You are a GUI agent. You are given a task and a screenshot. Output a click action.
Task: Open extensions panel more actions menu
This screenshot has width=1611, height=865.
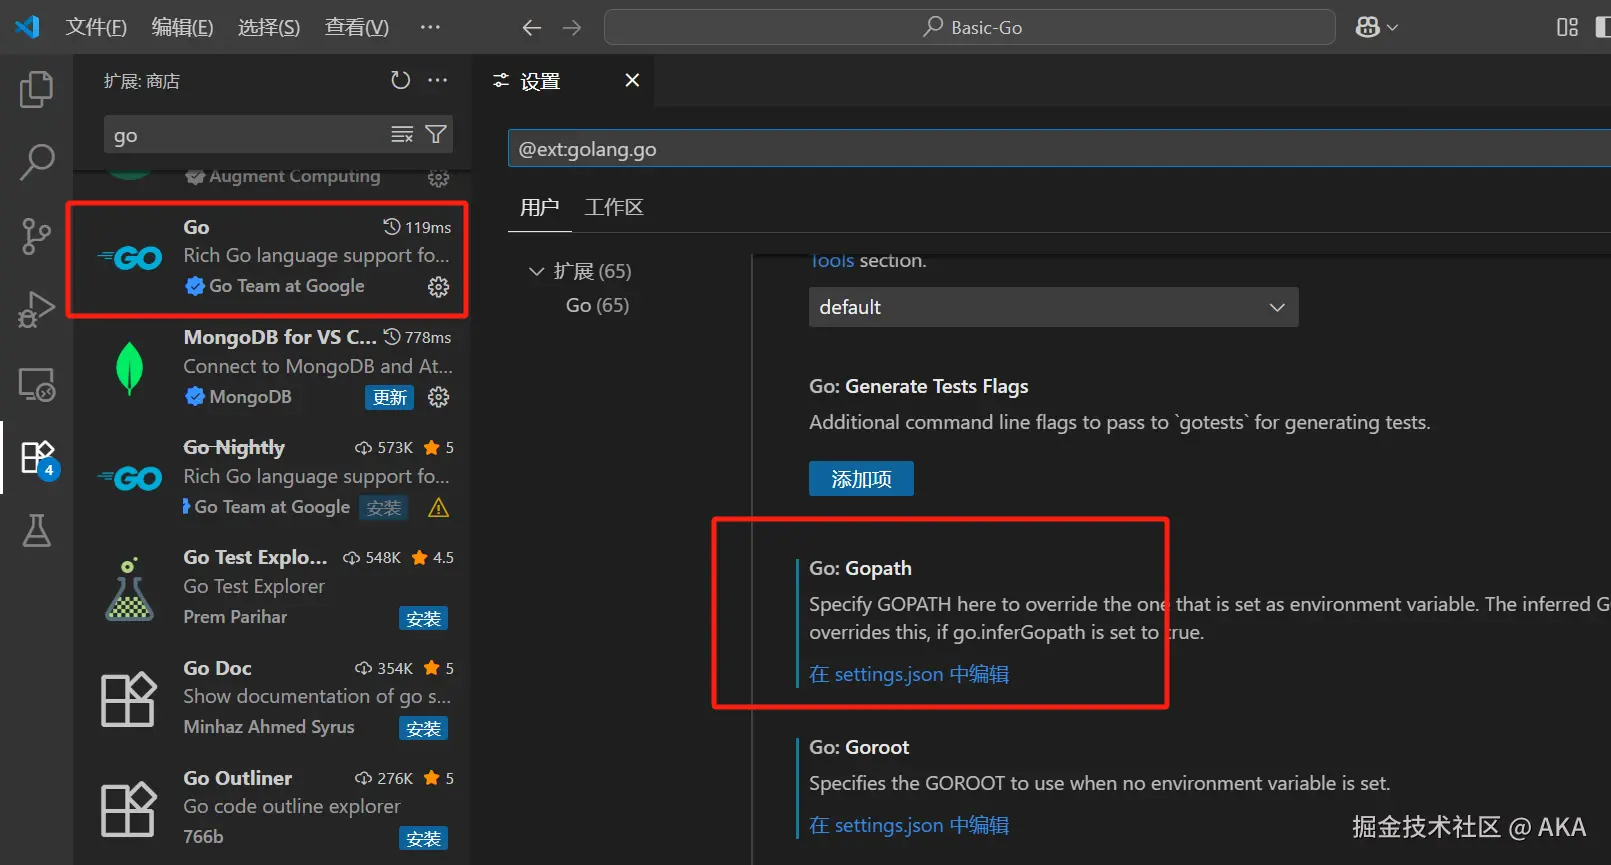click(438, 80)
